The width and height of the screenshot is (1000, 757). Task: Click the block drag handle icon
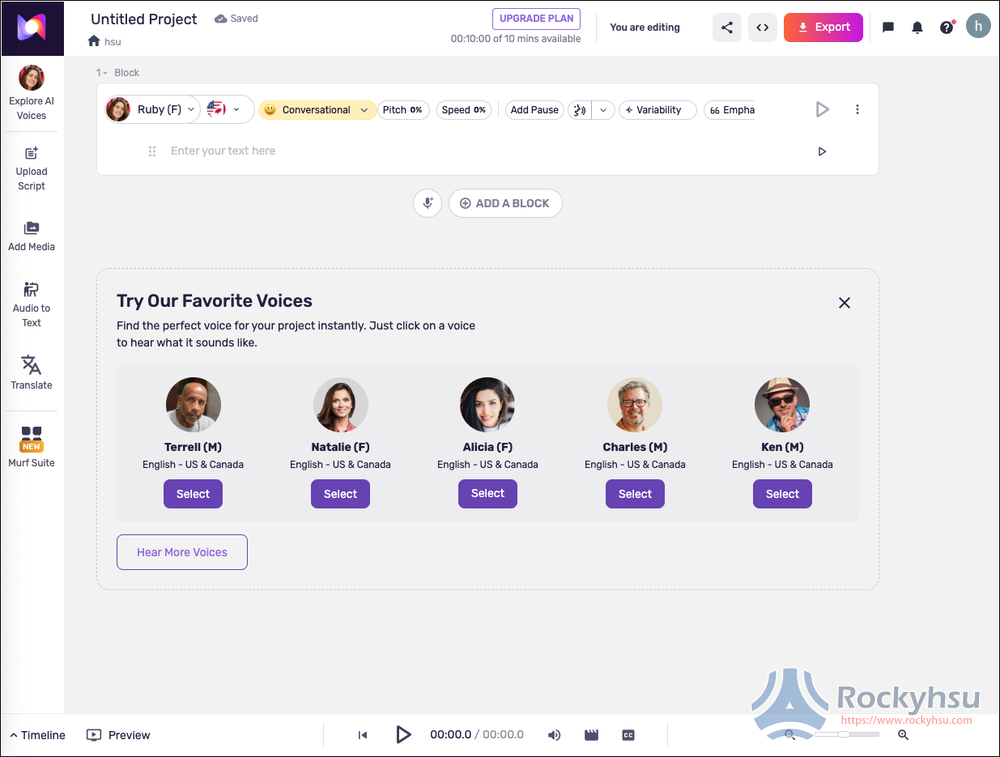pyautogui.click(x=152, y=151)
